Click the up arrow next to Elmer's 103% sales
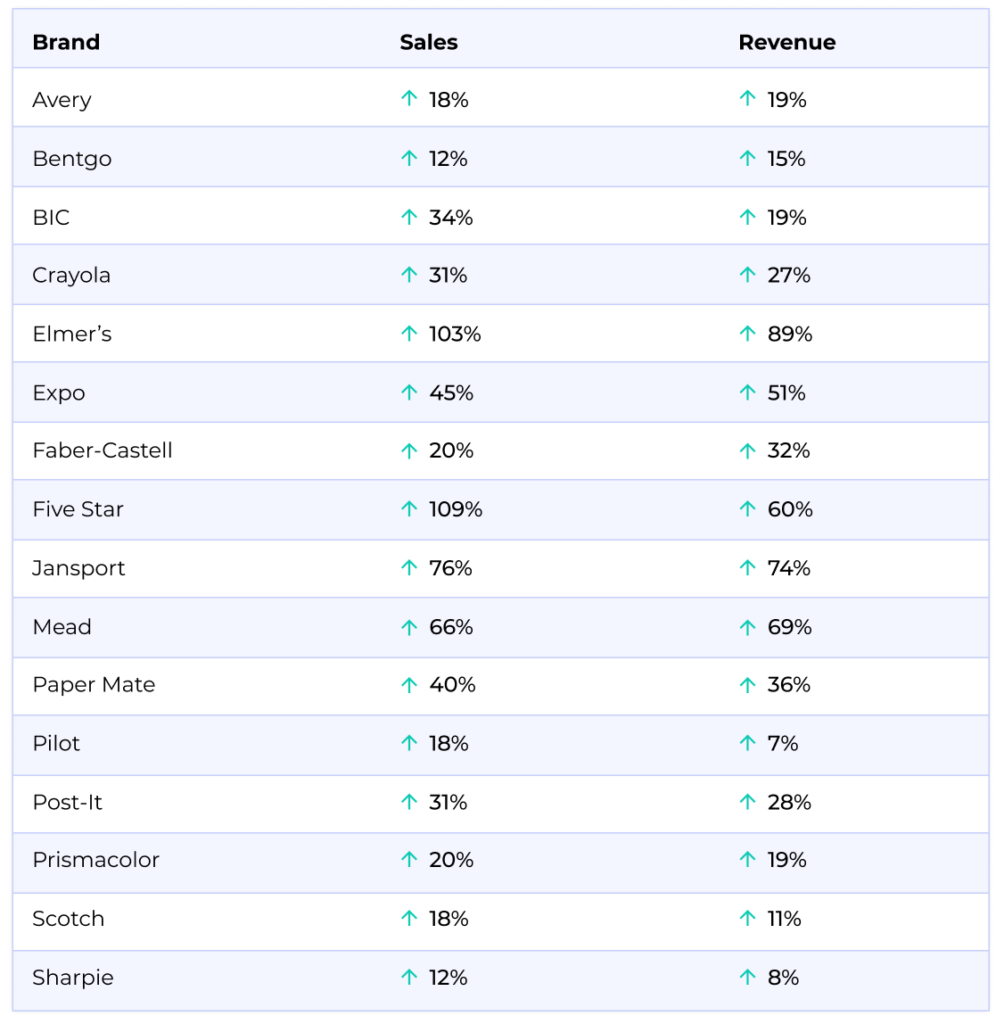 click(409, 333)
